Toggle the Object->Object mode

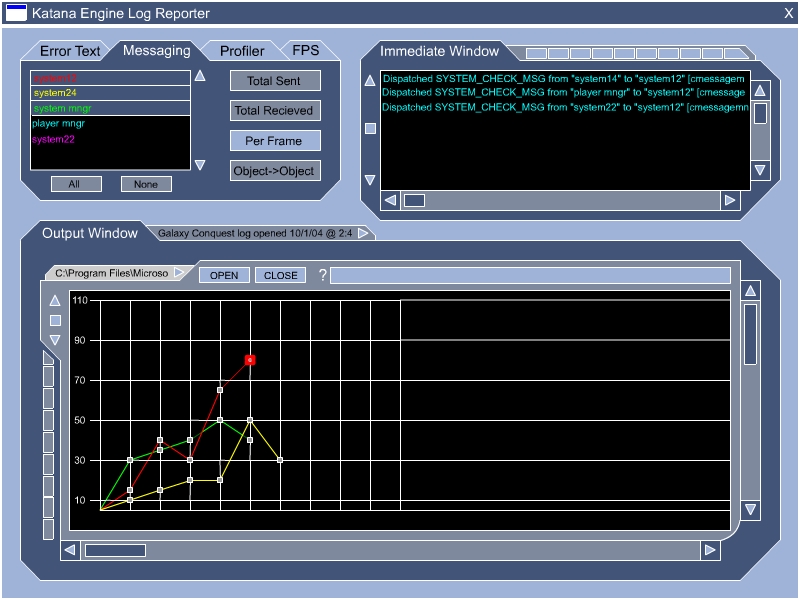point(275,171)
